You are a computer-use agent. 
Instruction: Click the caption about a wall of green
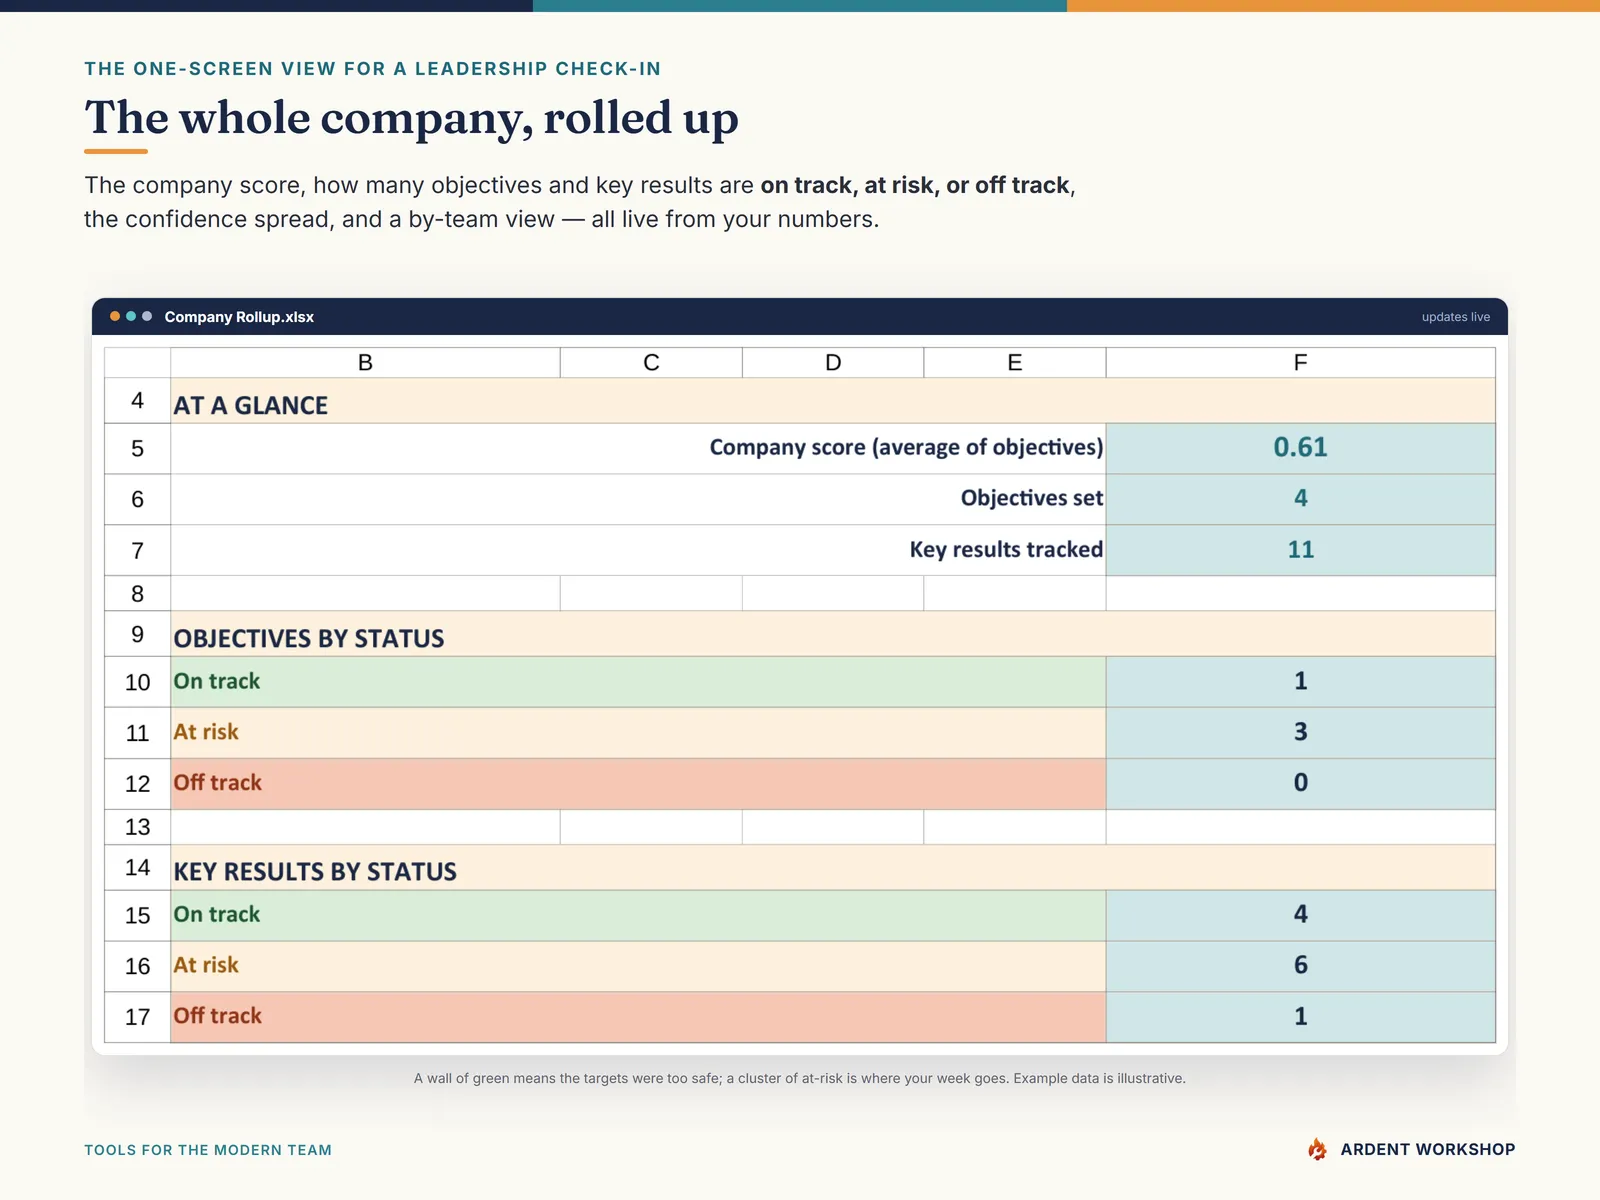[800, 1078]
